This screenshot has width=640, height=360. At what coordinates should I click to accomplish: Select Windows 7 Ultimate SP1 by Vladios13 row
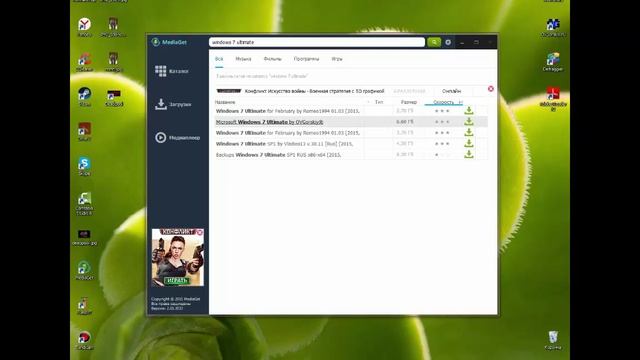coord(351,144)
